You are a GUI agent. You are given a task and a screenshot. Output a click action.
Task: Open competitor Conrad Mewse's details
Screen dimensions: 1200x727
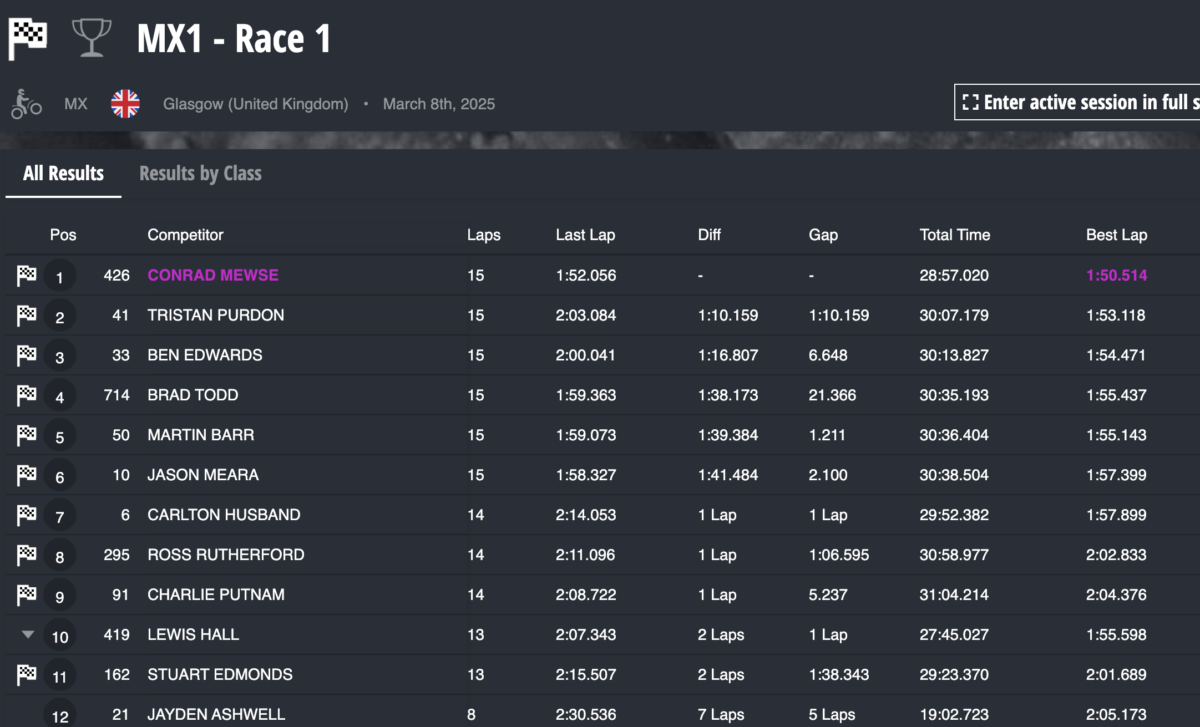click(x=213, y=275)
